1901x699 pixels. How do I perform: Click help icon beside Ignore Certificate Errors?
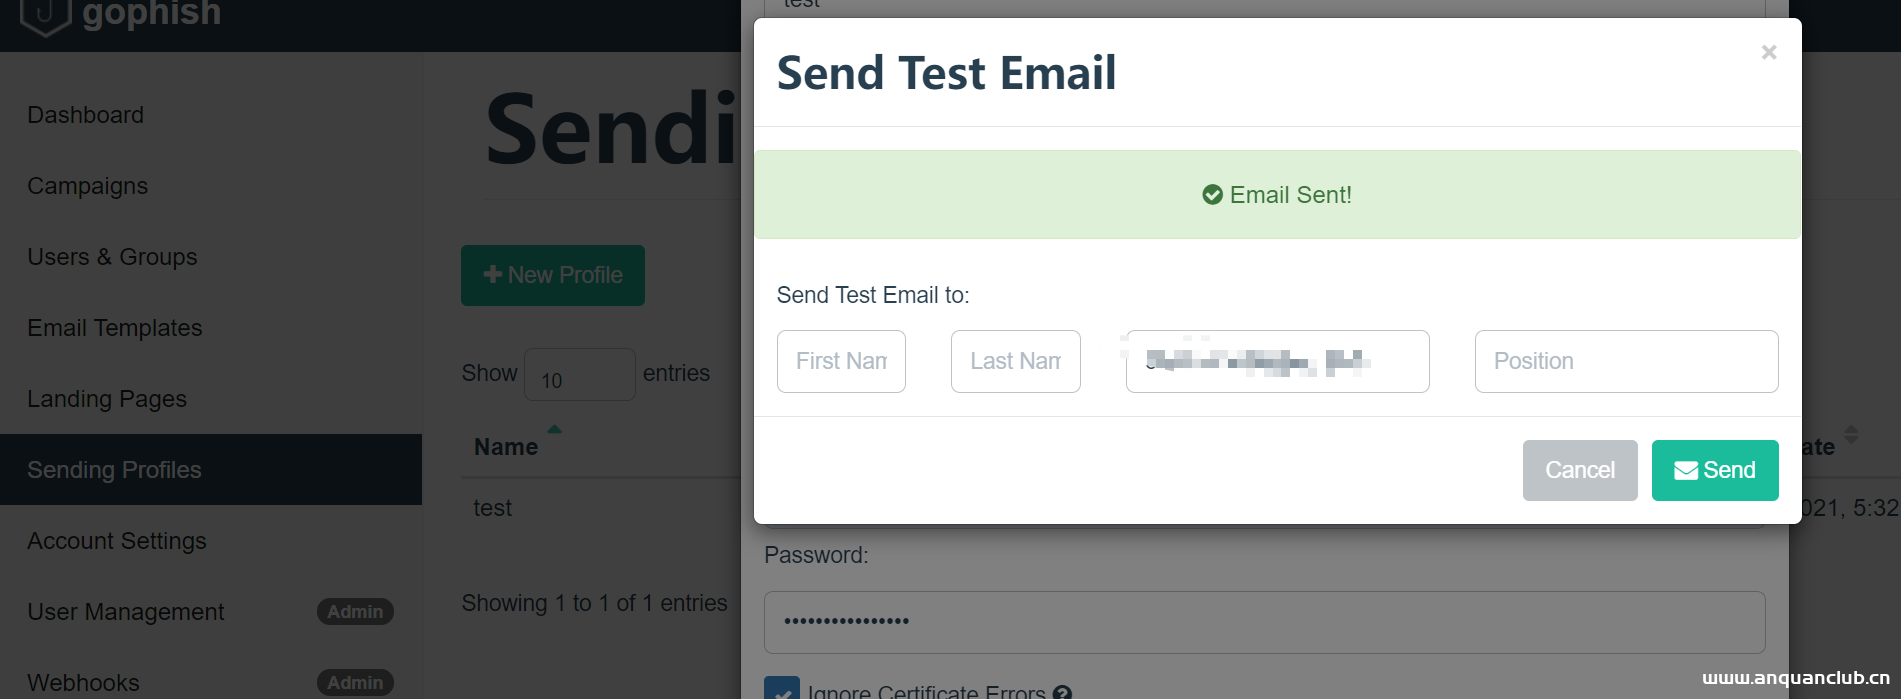coord(1062,692)
